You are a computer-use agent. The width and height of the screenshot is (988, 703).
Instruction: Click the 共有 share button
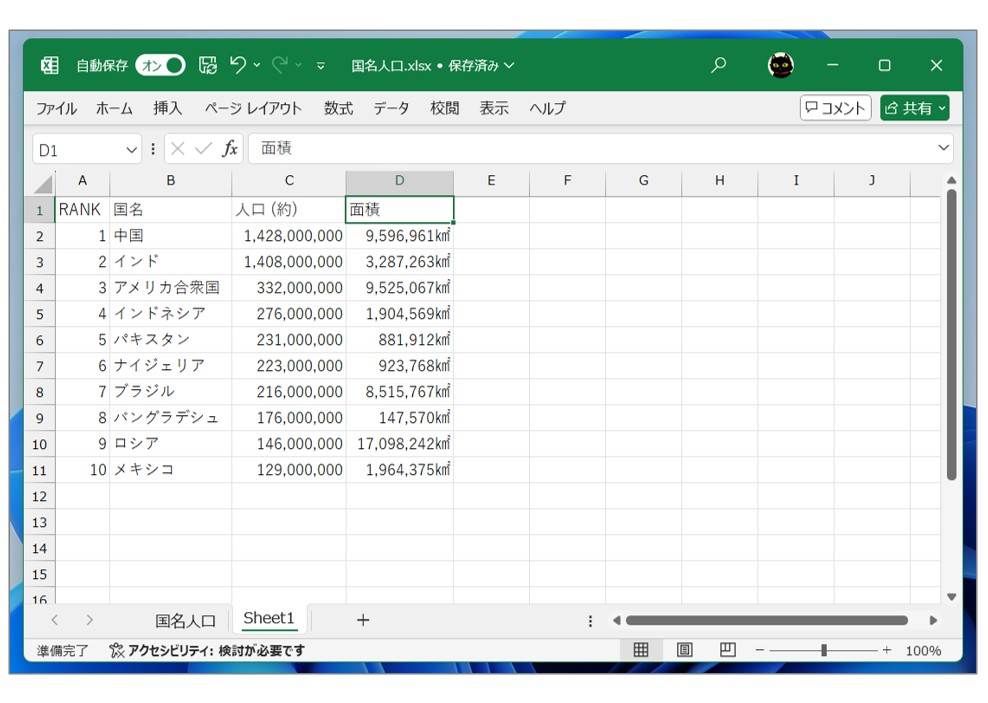(x=915, y=108)
